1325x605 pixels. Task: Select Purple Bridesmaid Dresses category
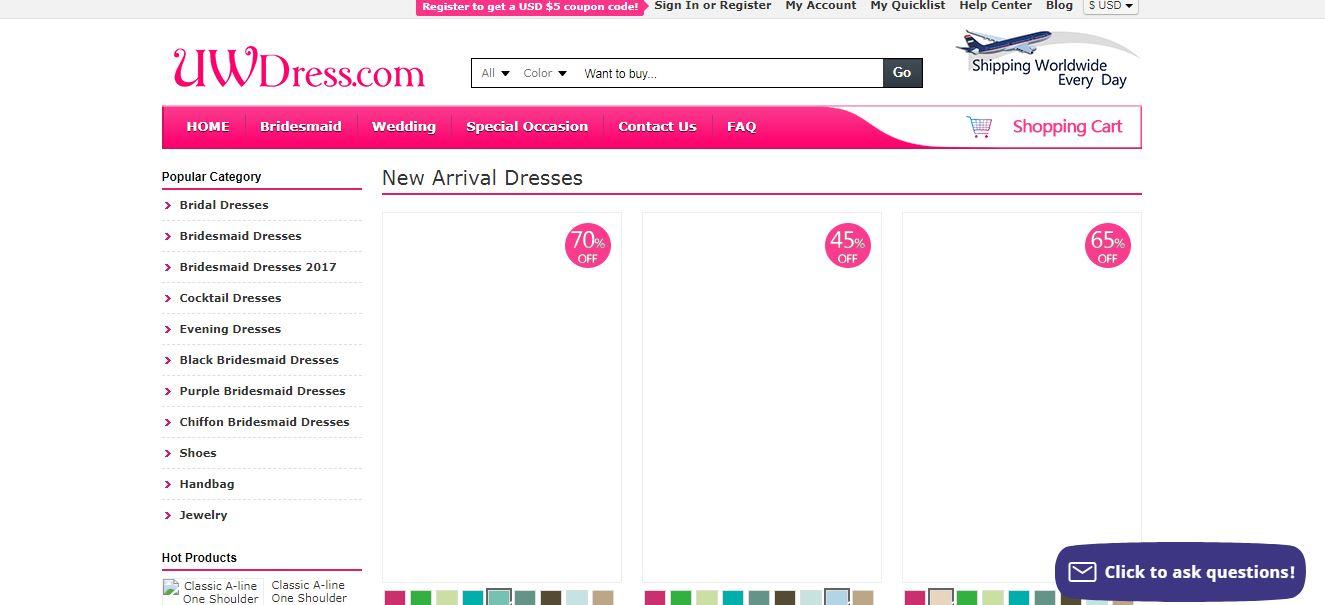(x=262, y=391)
